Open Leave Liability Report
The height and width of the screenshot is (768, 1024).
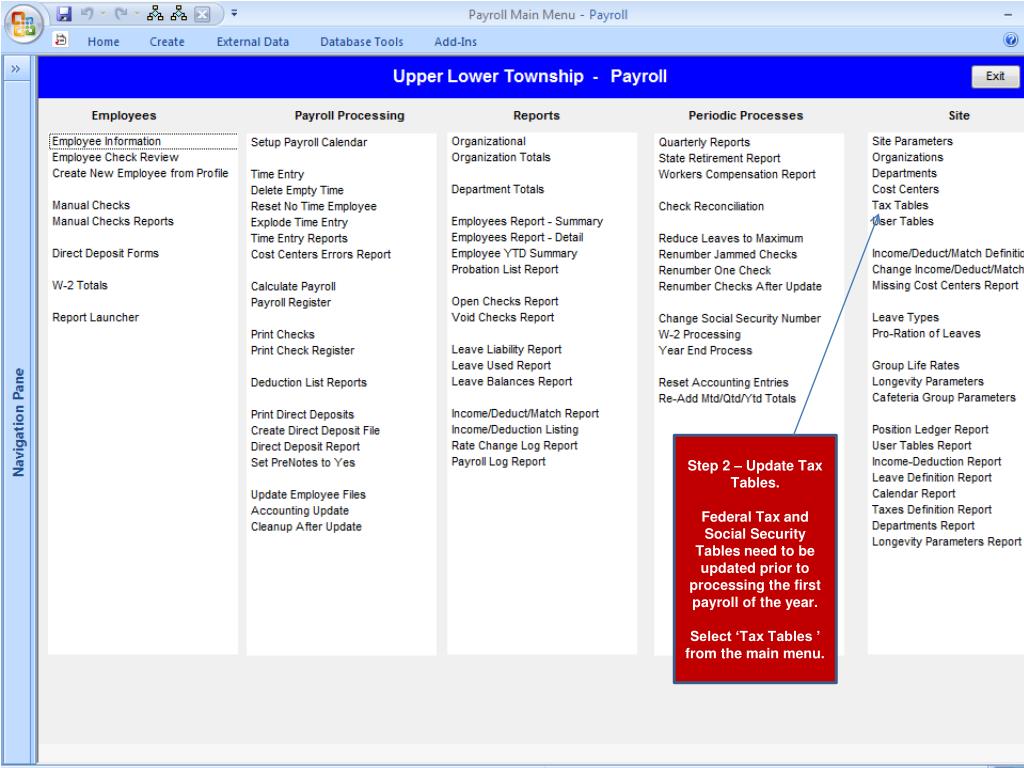pos(506,349)
